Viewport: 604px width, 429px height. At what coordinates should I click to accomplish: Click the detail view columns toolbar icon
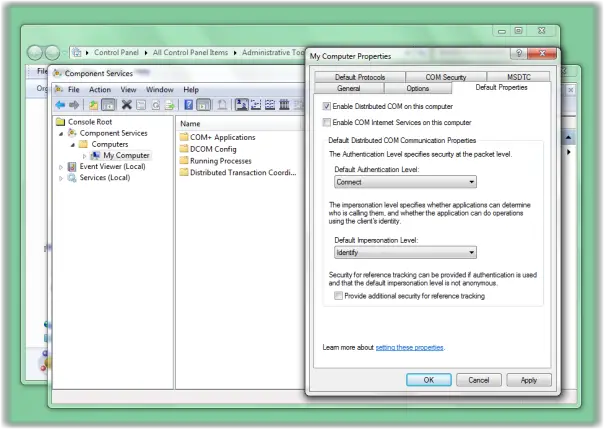coord(284,105)
